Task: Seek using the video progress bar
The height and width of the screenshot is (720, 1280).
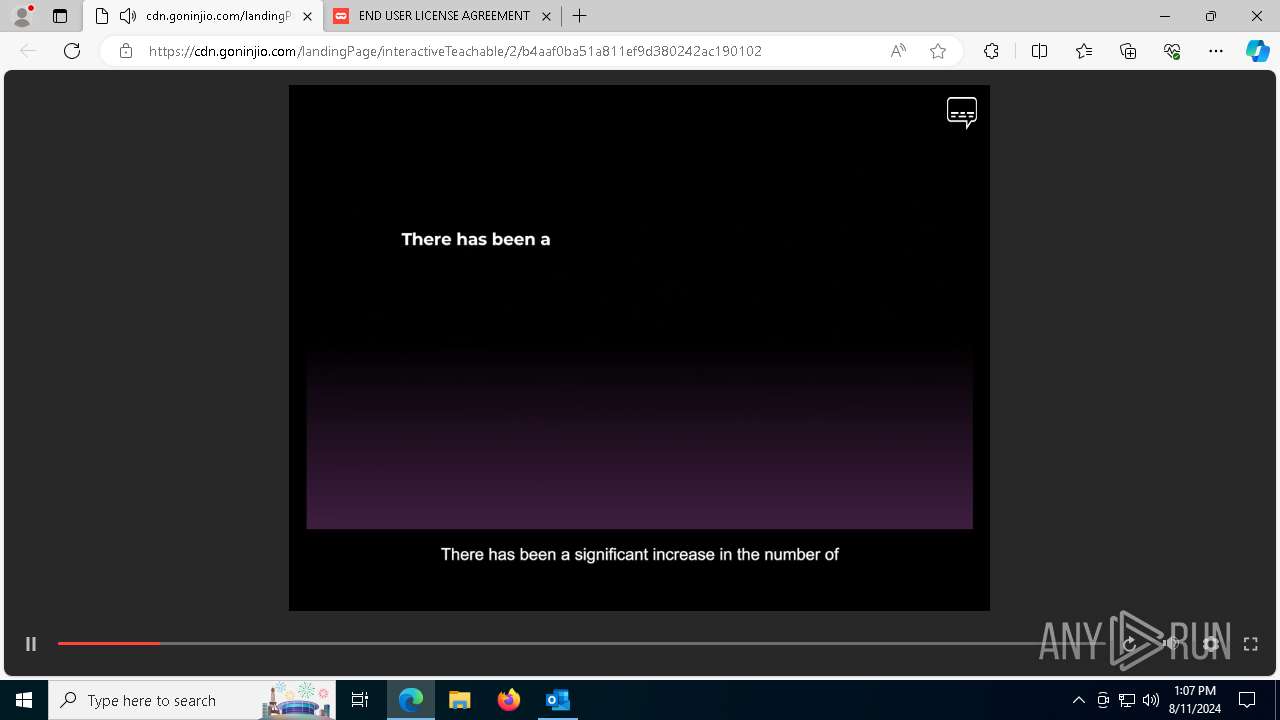Action: 580,643
